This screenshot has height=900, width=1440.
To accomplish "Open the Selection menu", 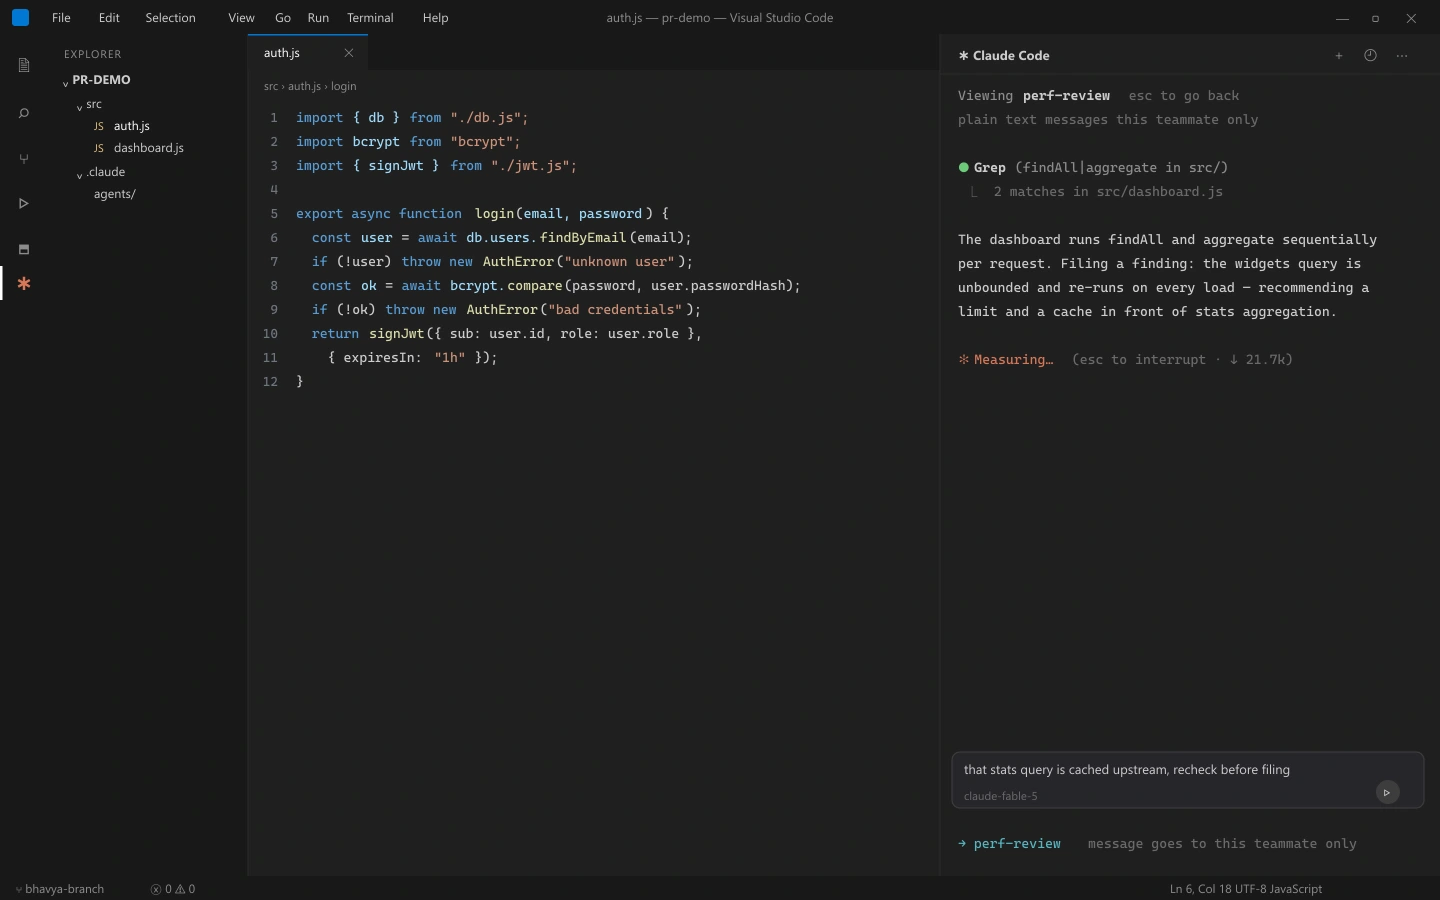I will (170, 18).
